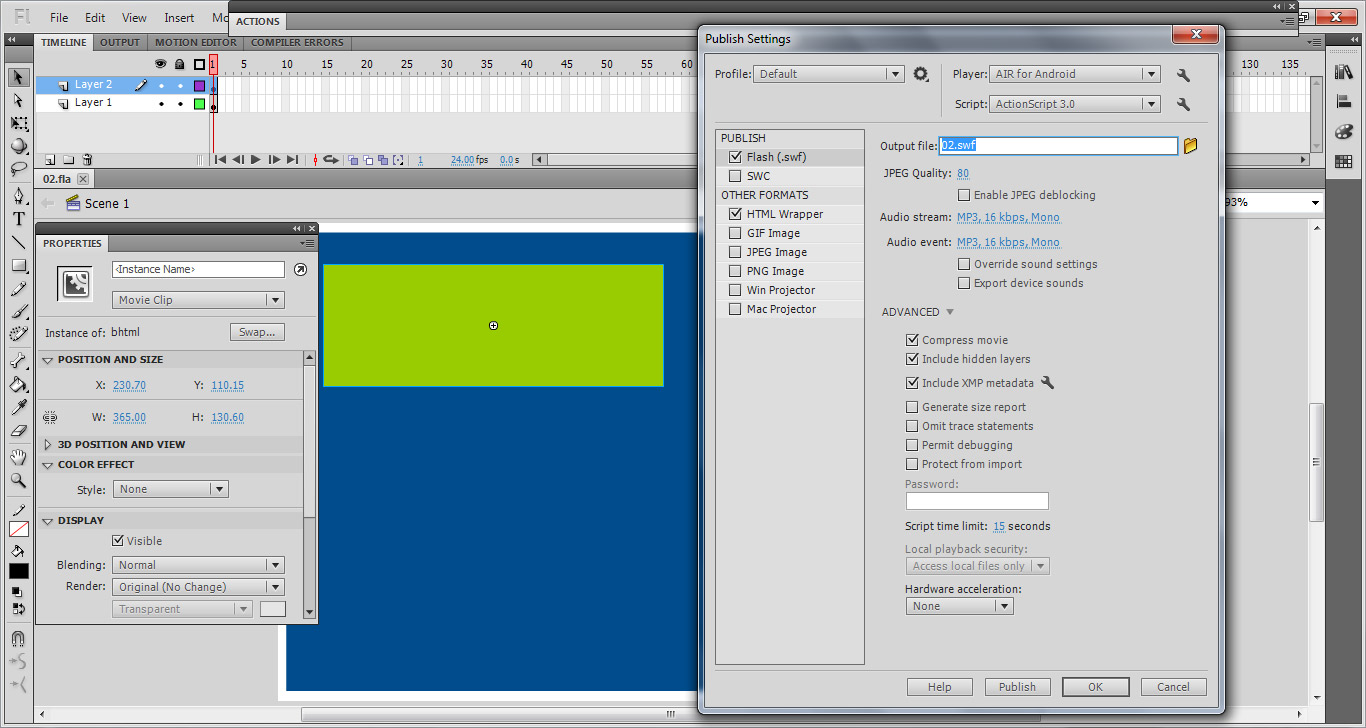Open the Edit menu
Screen dimensions: 1366x728
tap(95, 18)
